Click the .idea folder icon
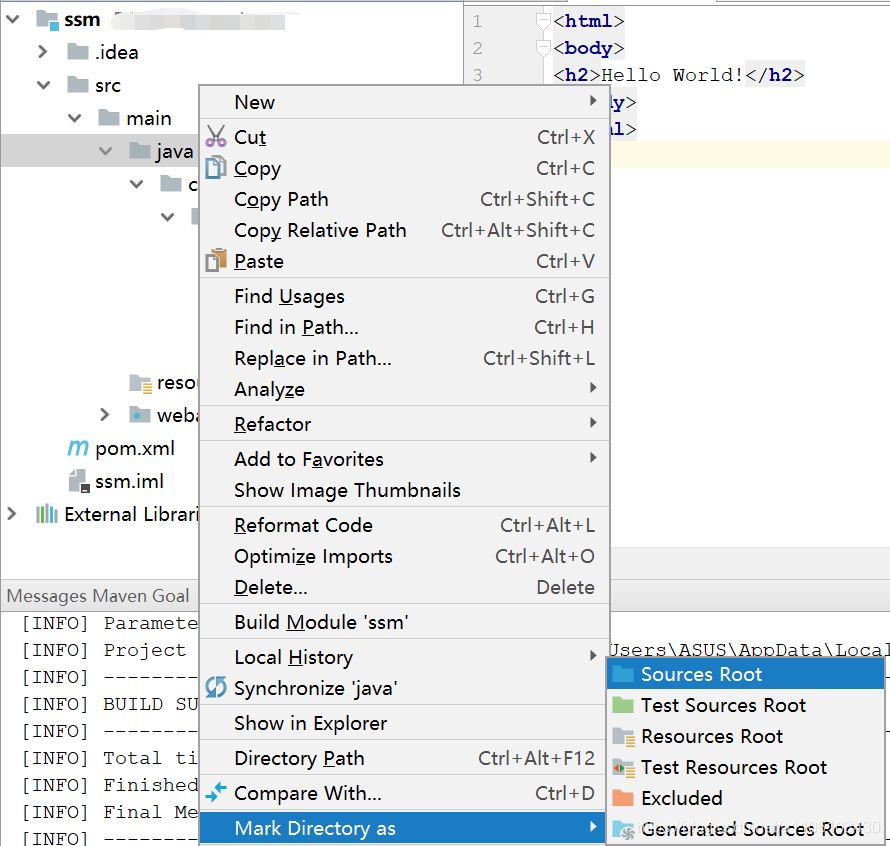 [78, 52]
